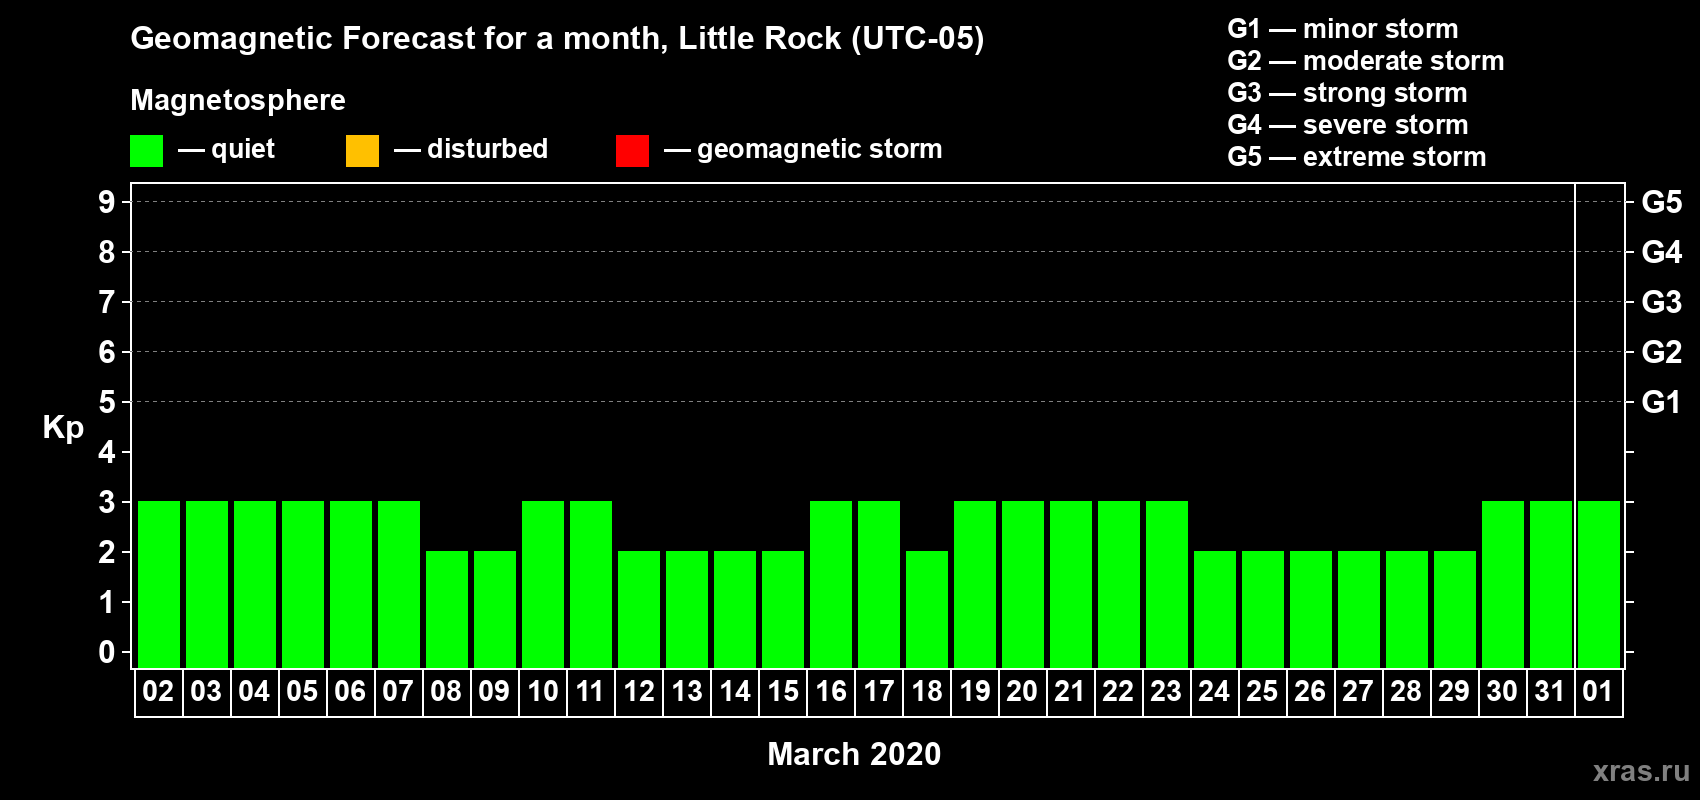Select the green bar for day 23
1700x800 pixels.
click(1167, 584)
